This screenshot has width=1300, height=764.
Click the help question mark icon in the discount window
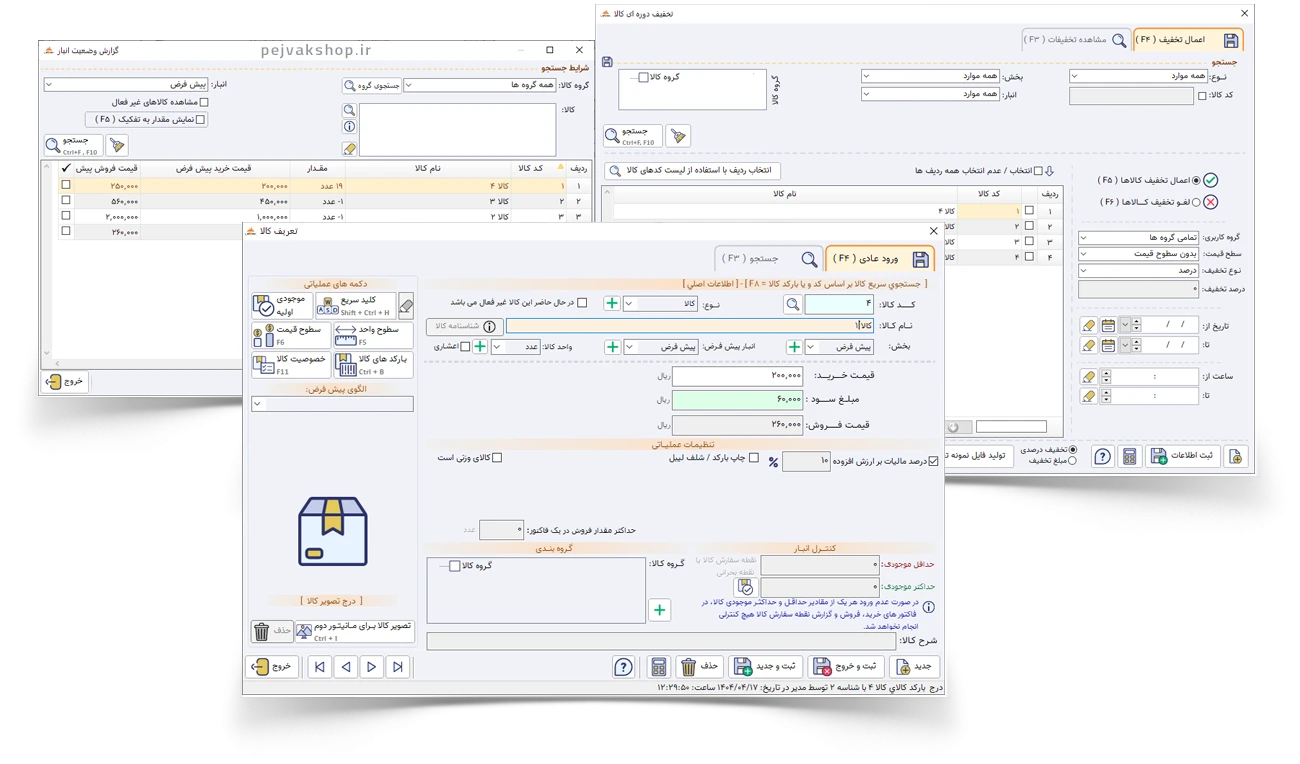coord(1102,456)
